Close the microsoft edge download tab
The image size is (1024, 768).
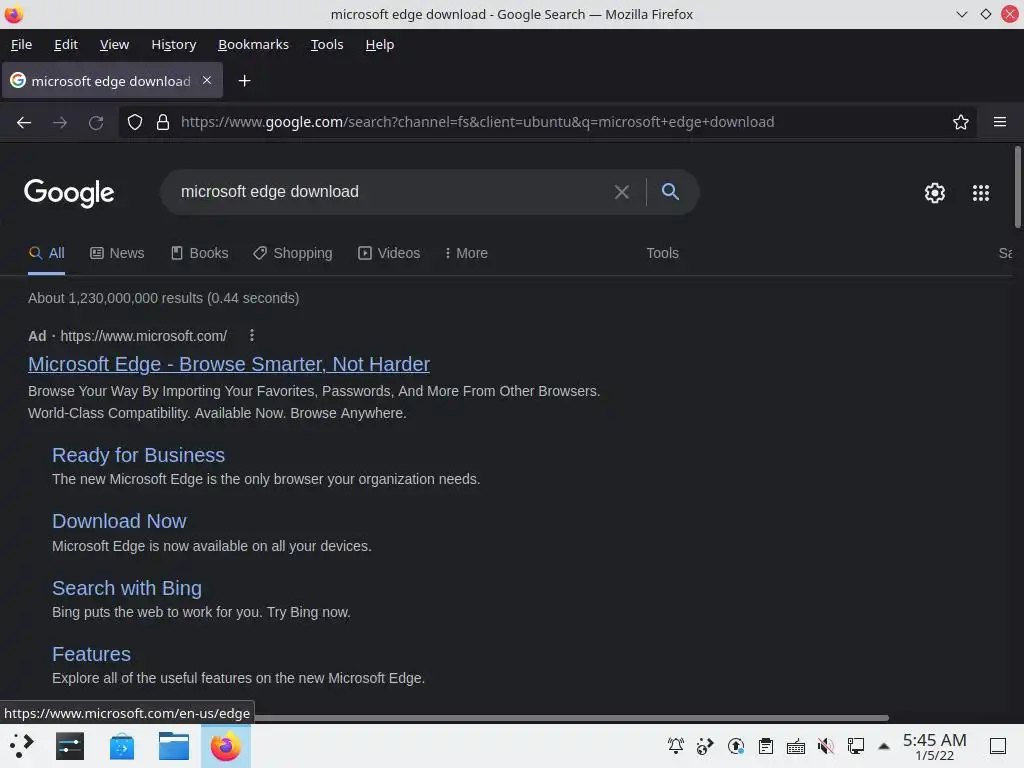coord(207,80)
